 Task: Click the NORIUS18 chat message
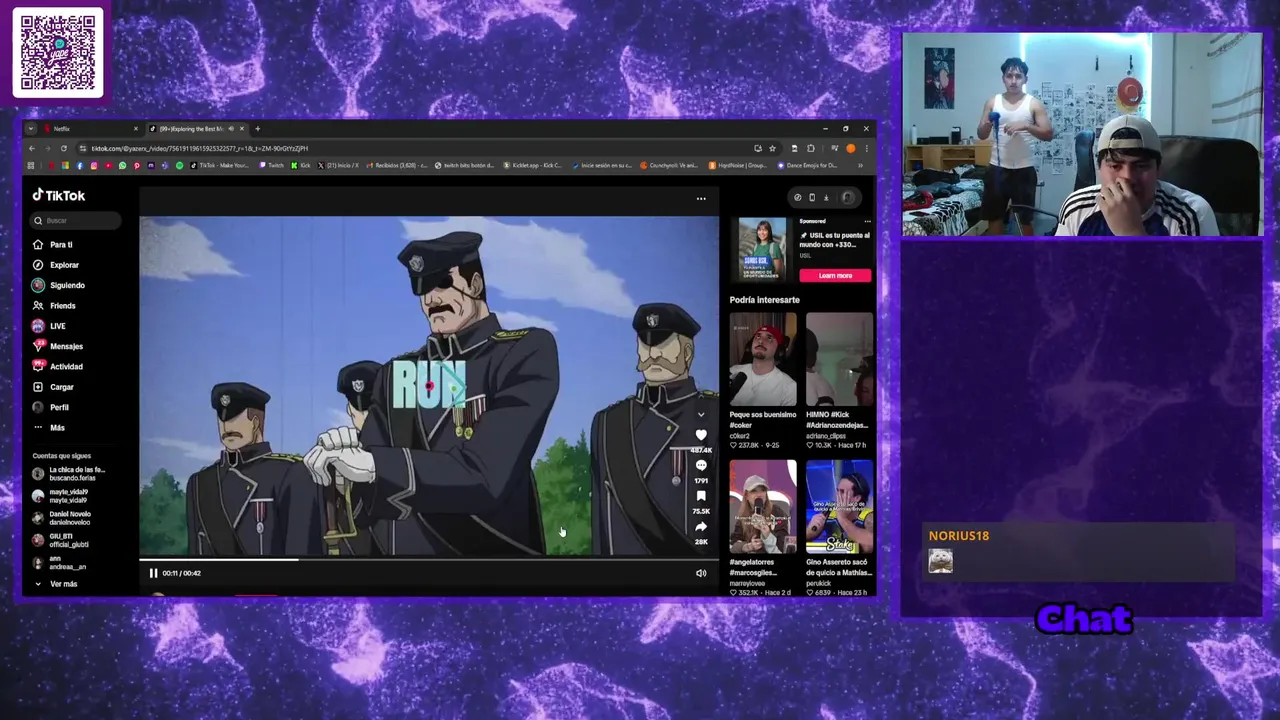pos(1079,552)
